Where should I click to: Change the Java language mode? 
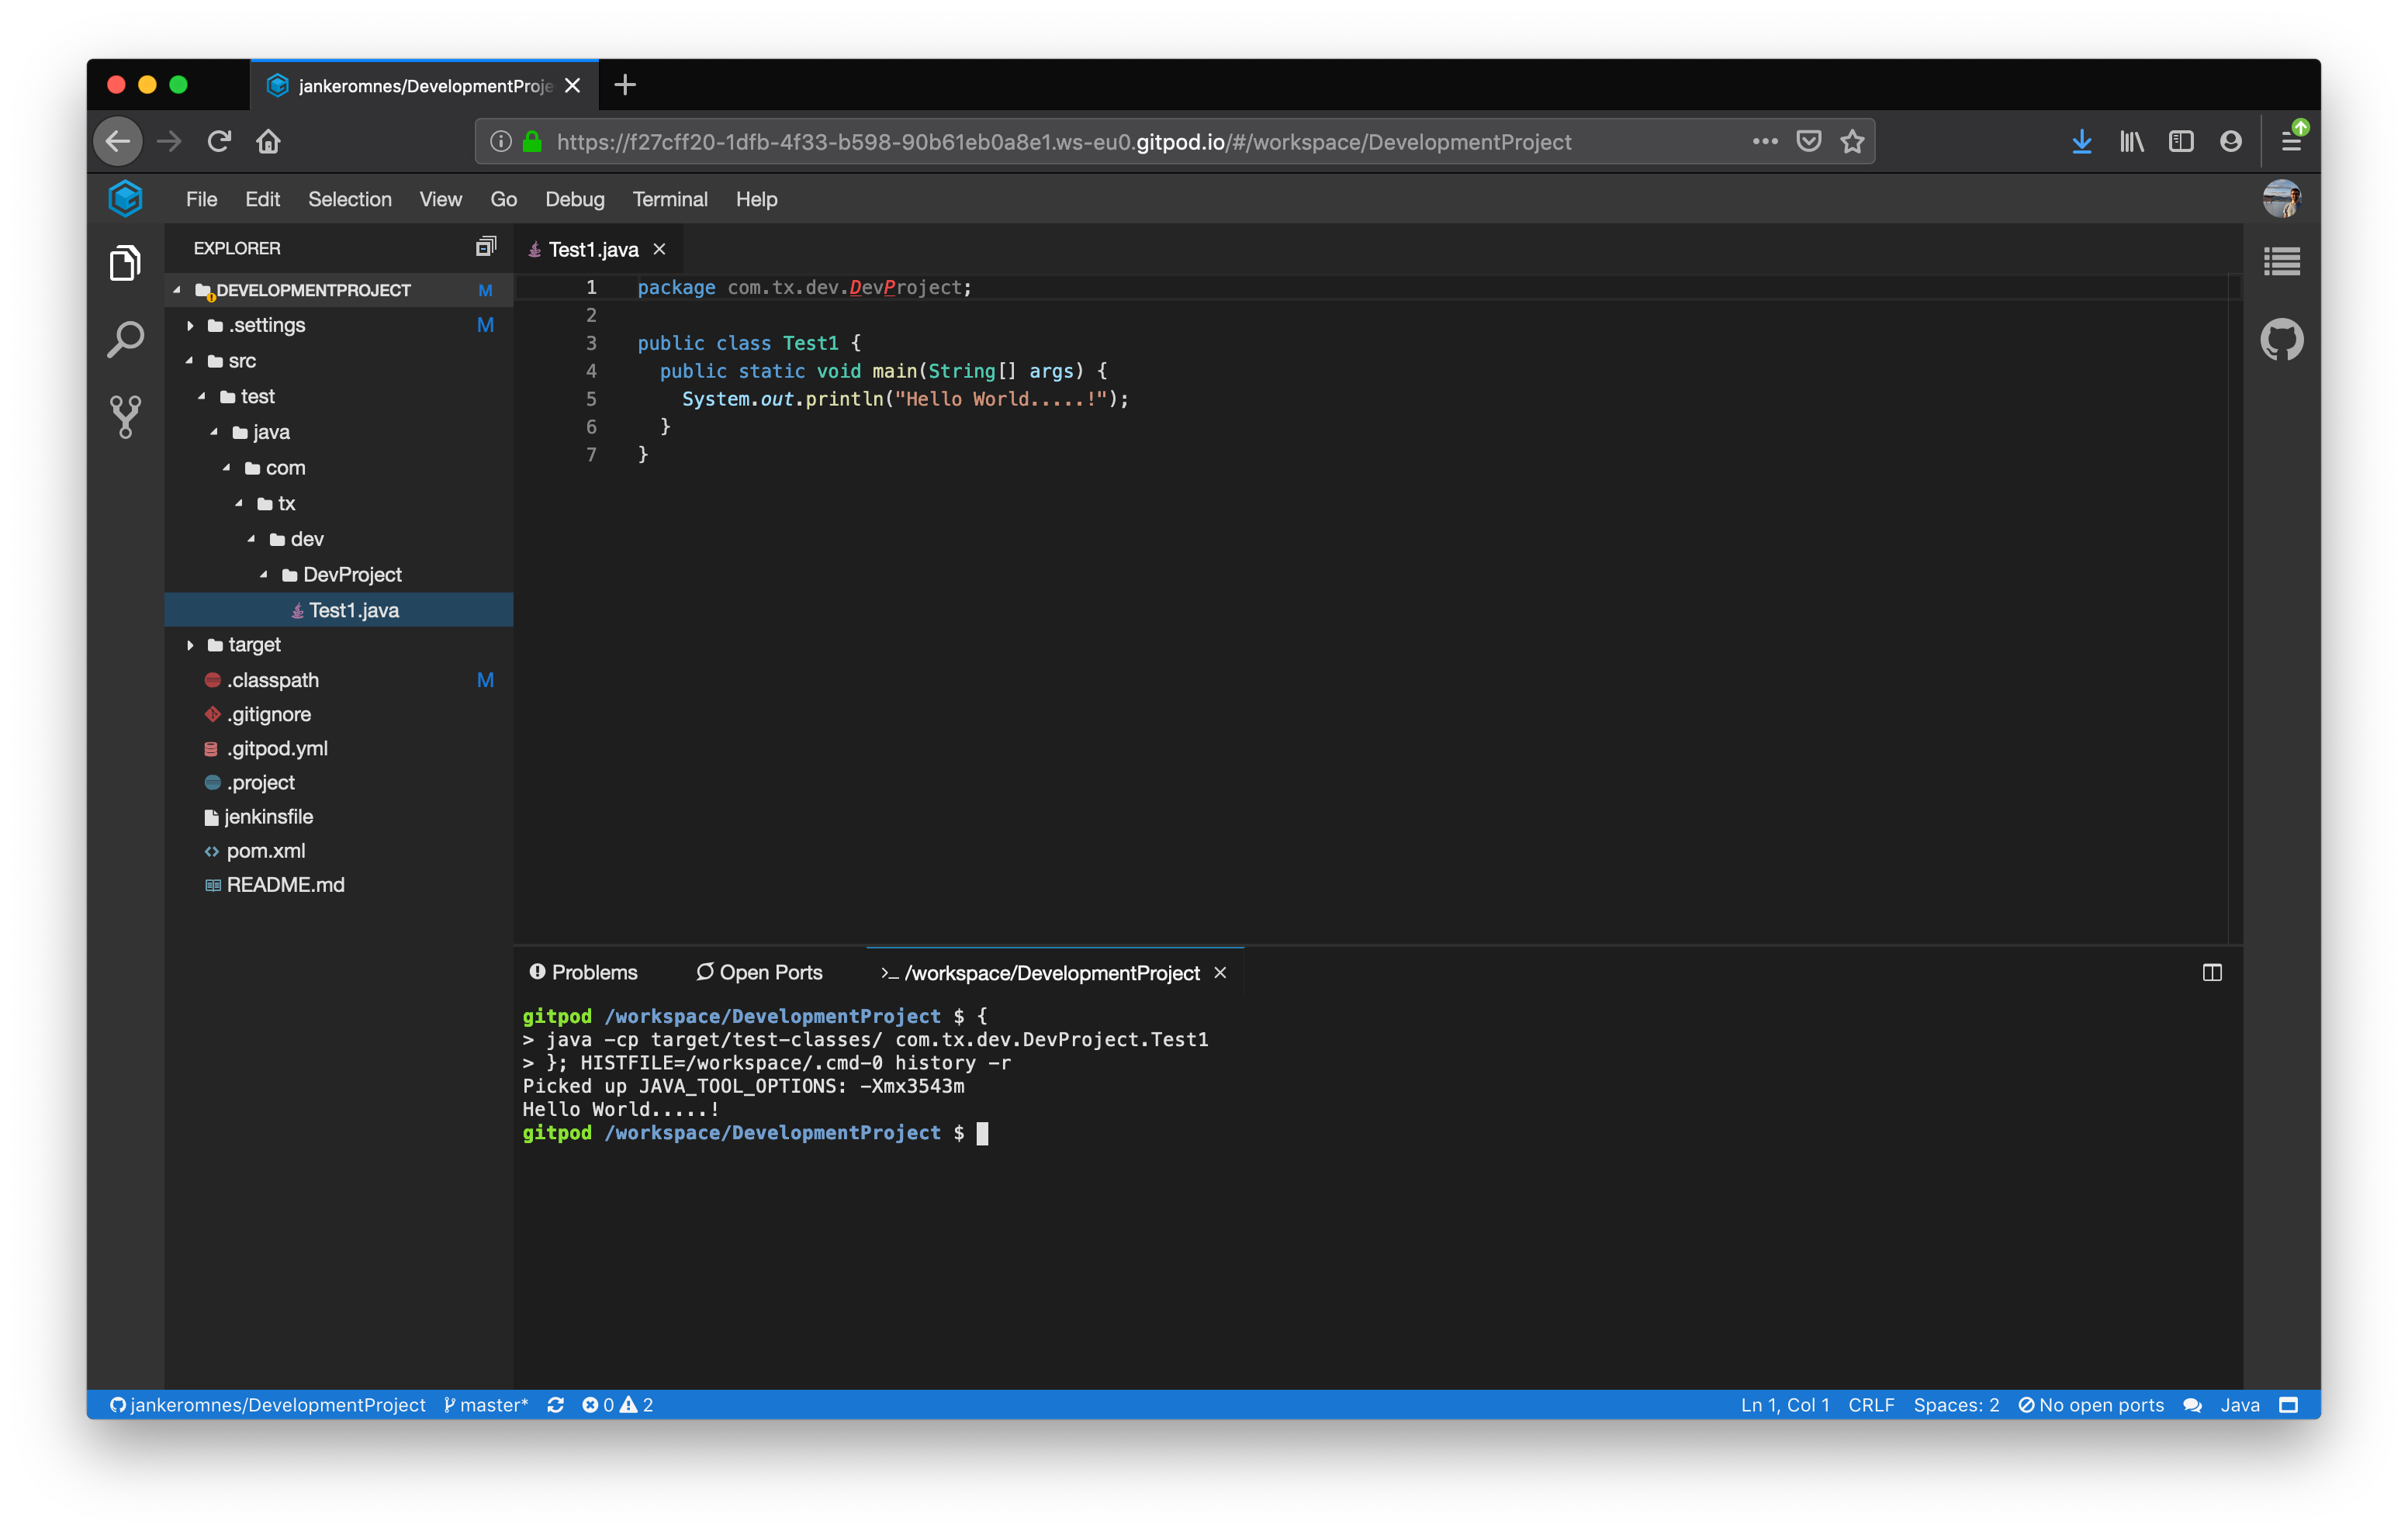point(2239,1404)
